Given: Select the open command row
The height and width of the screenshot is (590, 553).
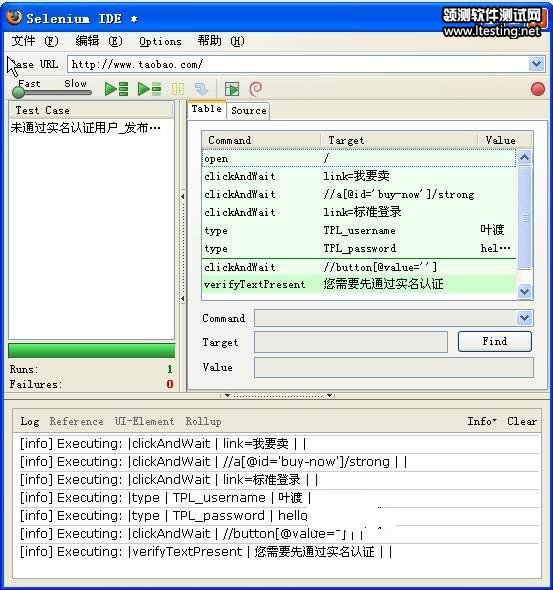Looking at the screenshot, I should [359, 158].
